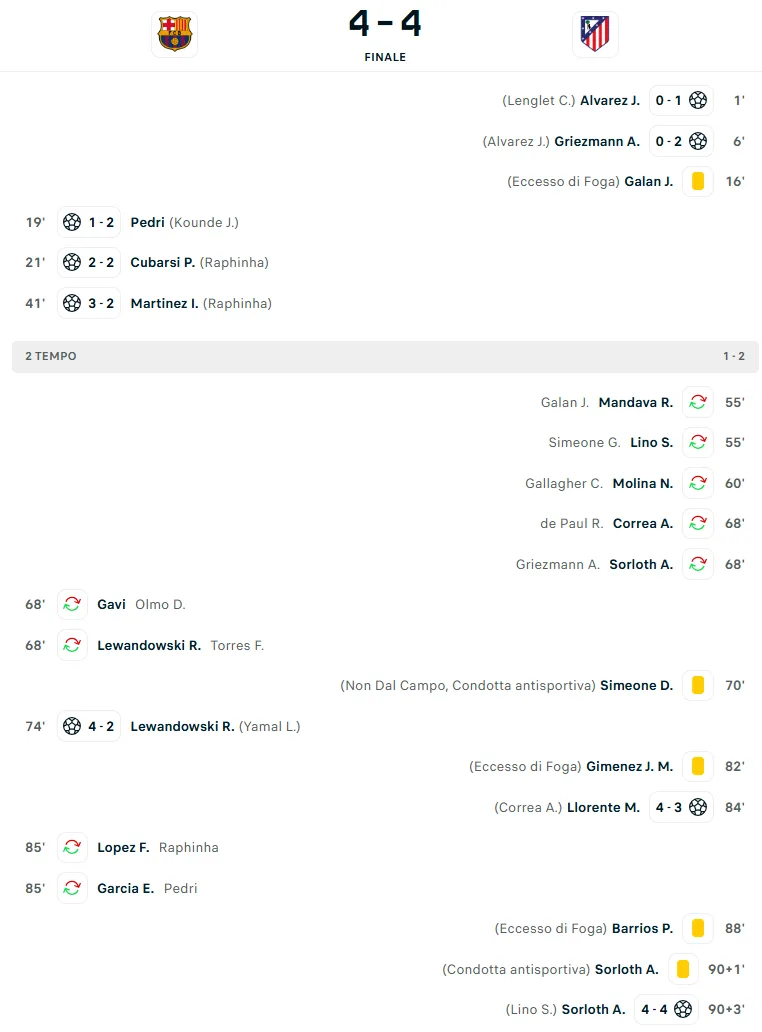Click Gimenez J. M. yellow card icon
Screen dimensions: 762x1032
click(698, 766)
